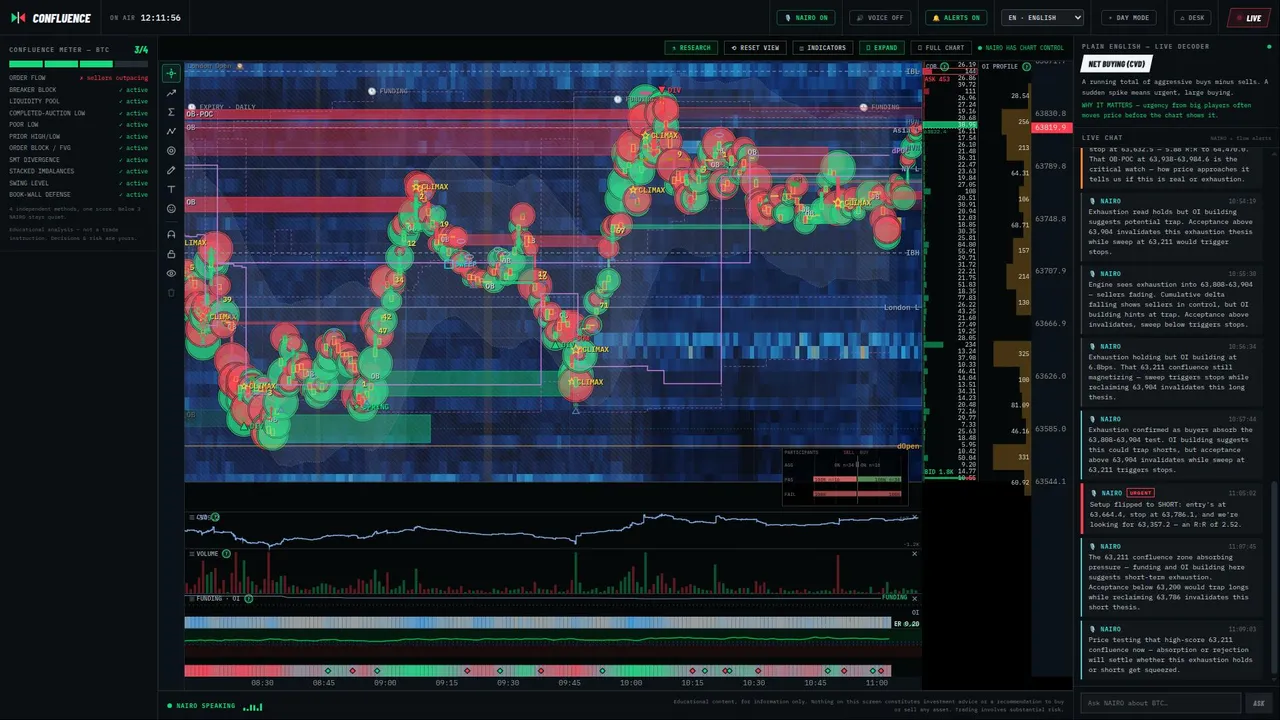Select the polyline path drawing tool

(x=171, y=131)
